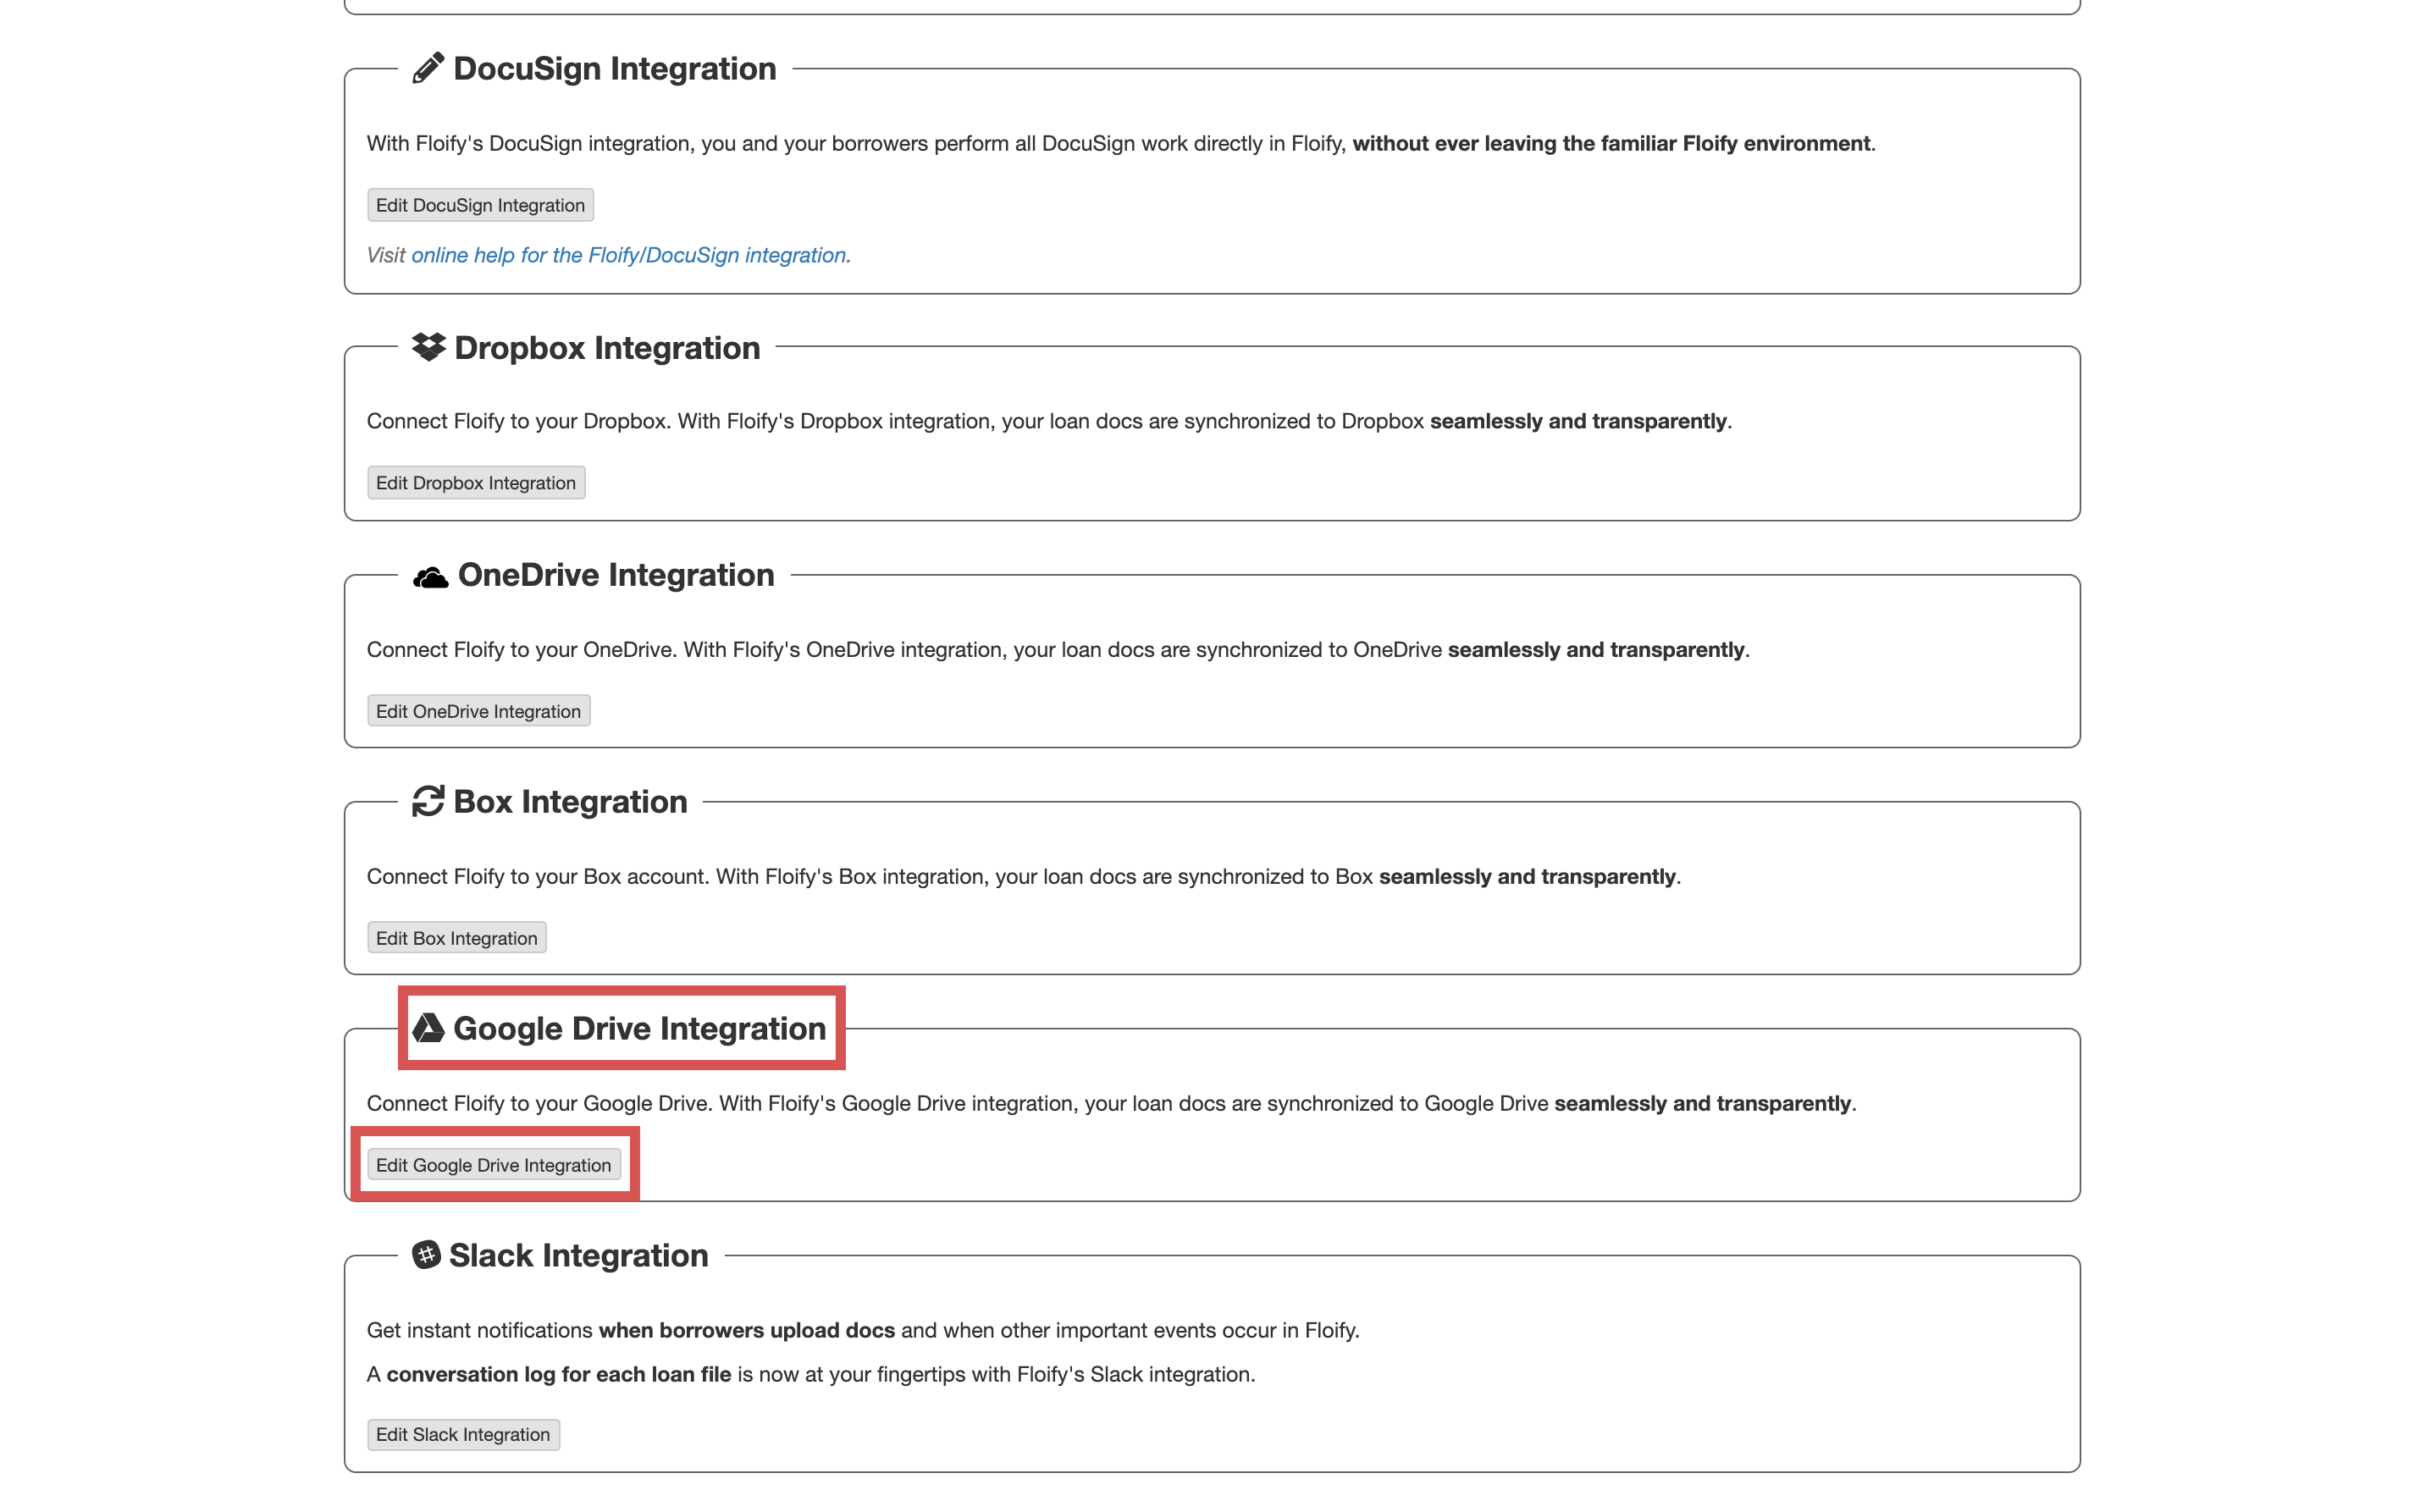
Task: Click the DocuSign Integration heading
Action: pyautogui.click(x=614, y=69)
